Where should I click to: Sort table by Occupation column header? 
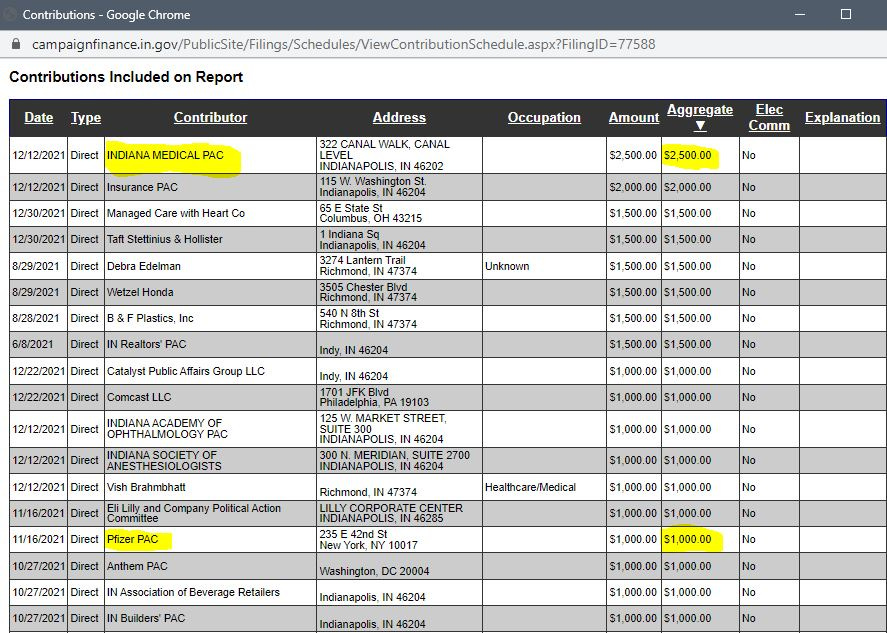pos(544,118)
